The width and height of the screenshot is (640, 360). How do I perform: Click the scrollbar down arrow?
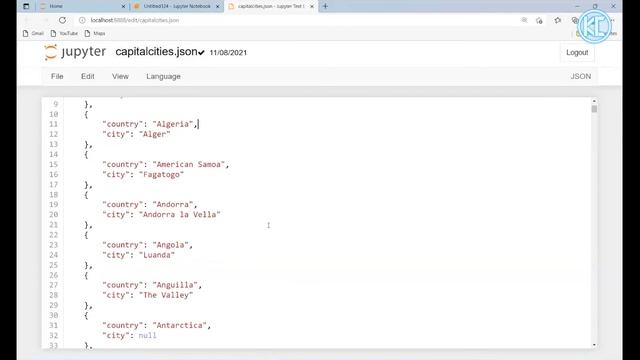pyautogui.click(x=594, y=345)
